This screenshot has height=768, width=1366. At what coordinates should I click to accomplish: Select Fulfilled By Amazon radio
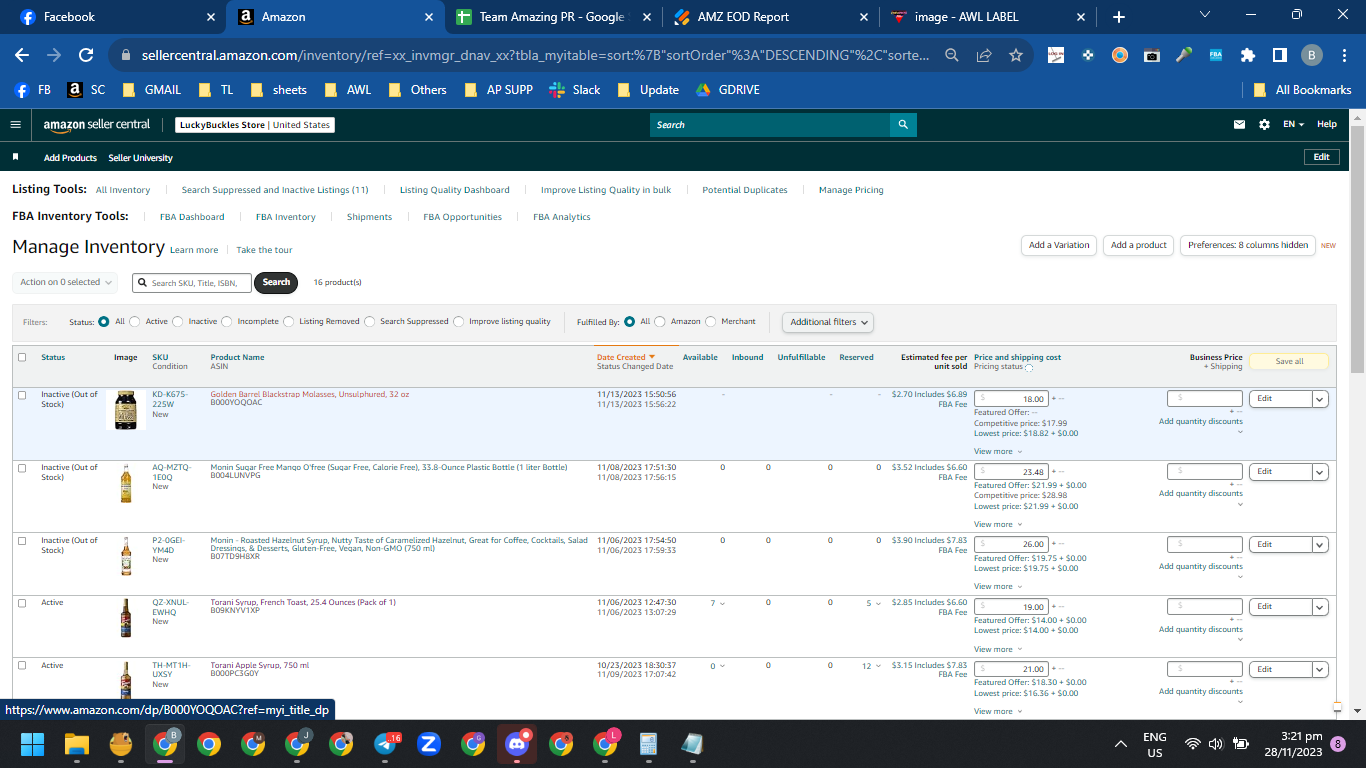660,322
